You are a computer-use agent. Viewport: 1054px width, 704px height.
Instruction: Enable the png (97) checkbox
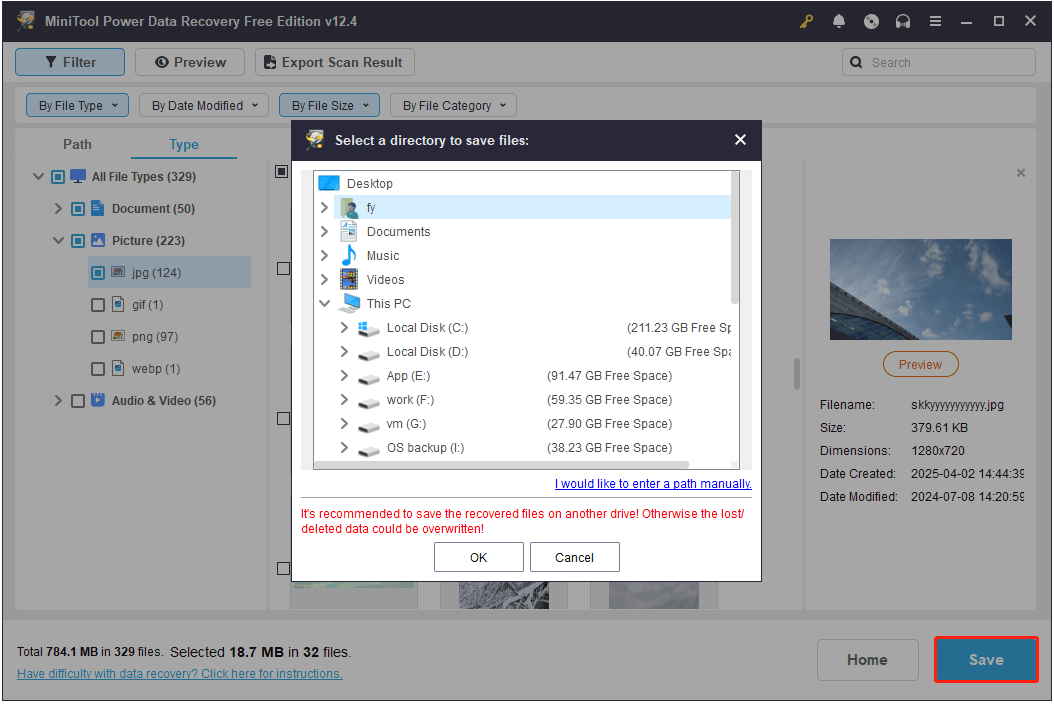click(97, 336)
